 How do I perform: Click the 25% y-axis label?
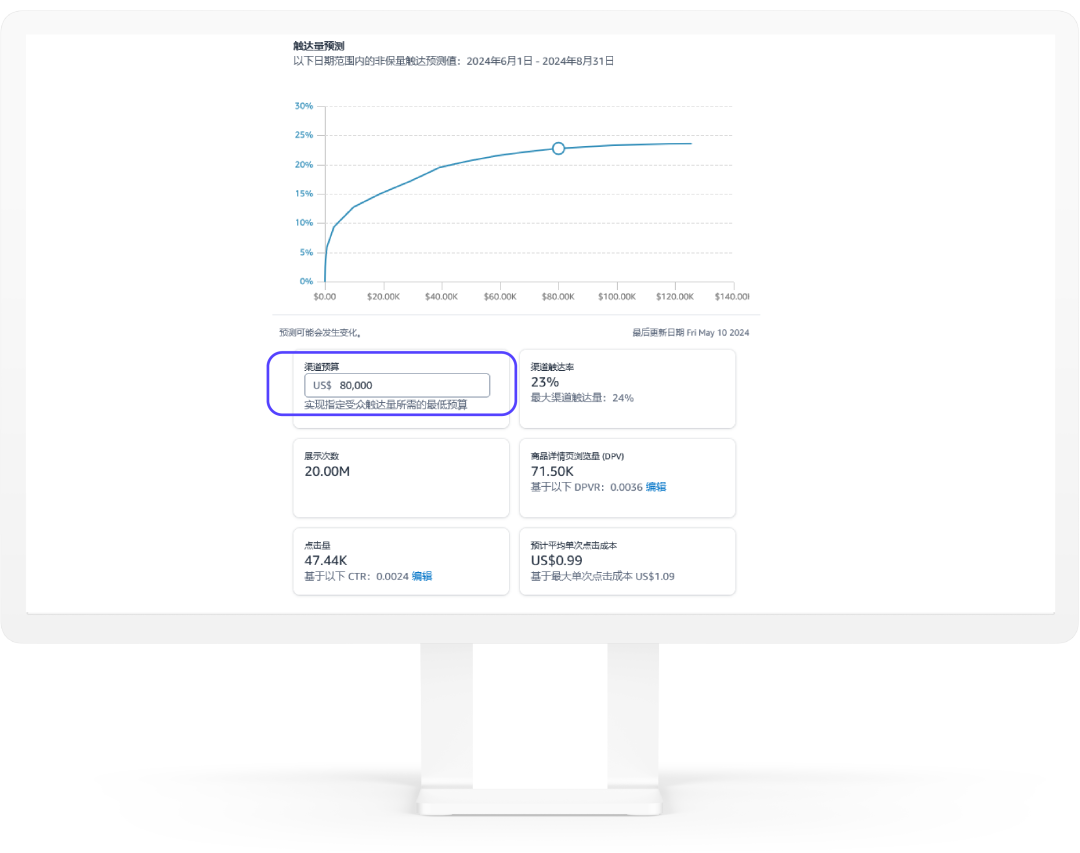(x=303, y=135)
